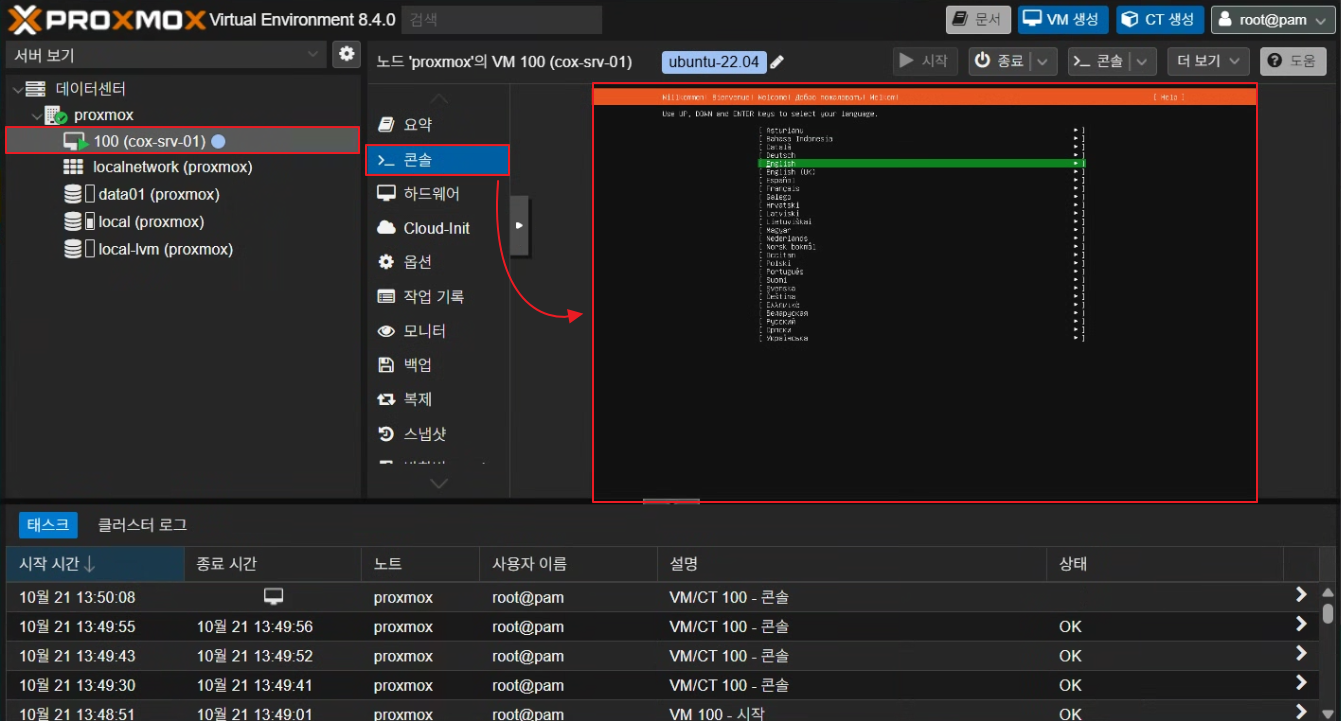Sort by 상태 status column header
1341x721 pixels.
click(1165, 564)
